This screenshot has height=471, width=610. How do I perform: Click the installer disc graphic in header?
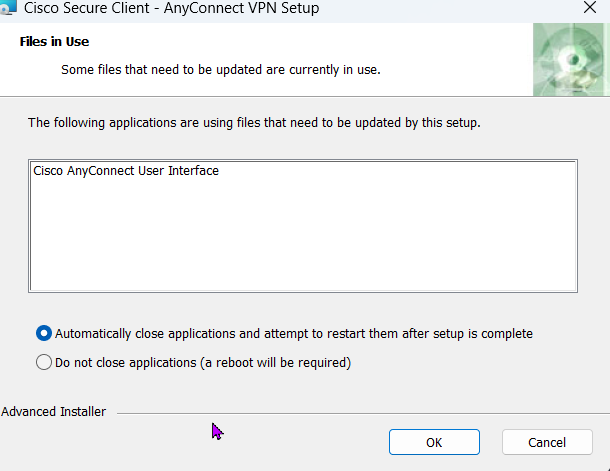click(x=570, y=58)
